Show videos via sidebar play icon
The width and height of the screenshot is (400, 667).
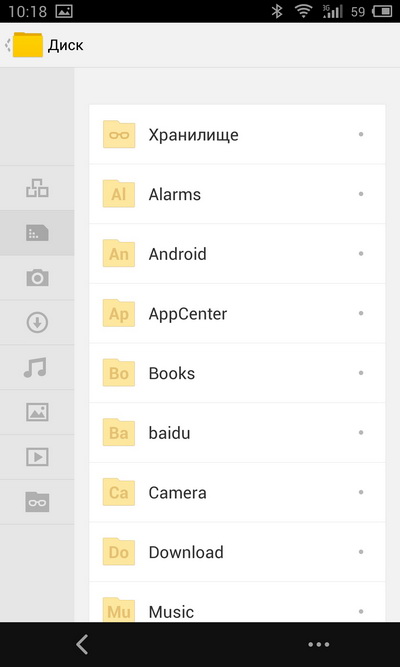37,457
